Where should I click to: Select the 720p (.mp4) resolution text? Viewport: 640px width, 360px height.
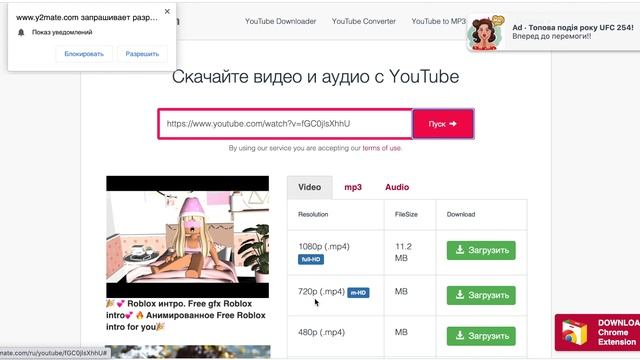coord(322,291)
